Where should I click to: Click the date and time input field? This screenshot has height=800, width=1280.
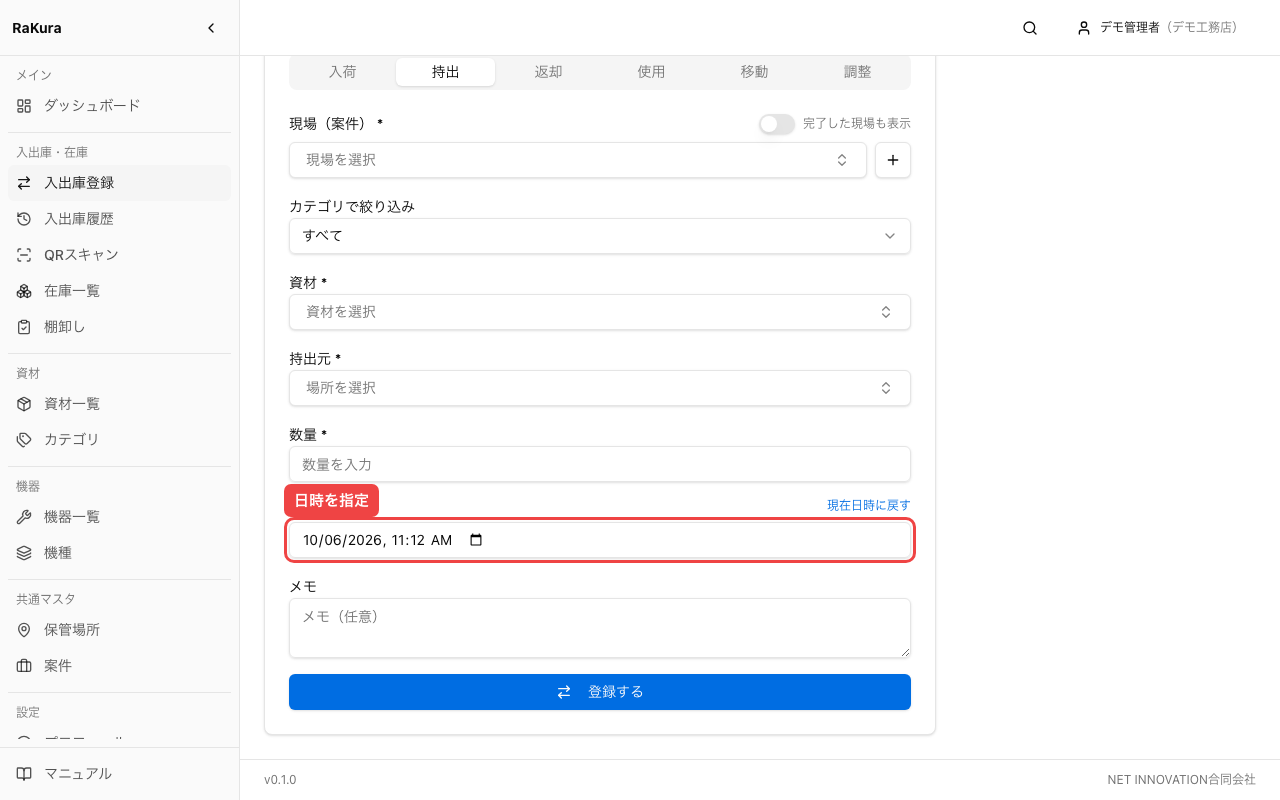(x=600, y=540)
